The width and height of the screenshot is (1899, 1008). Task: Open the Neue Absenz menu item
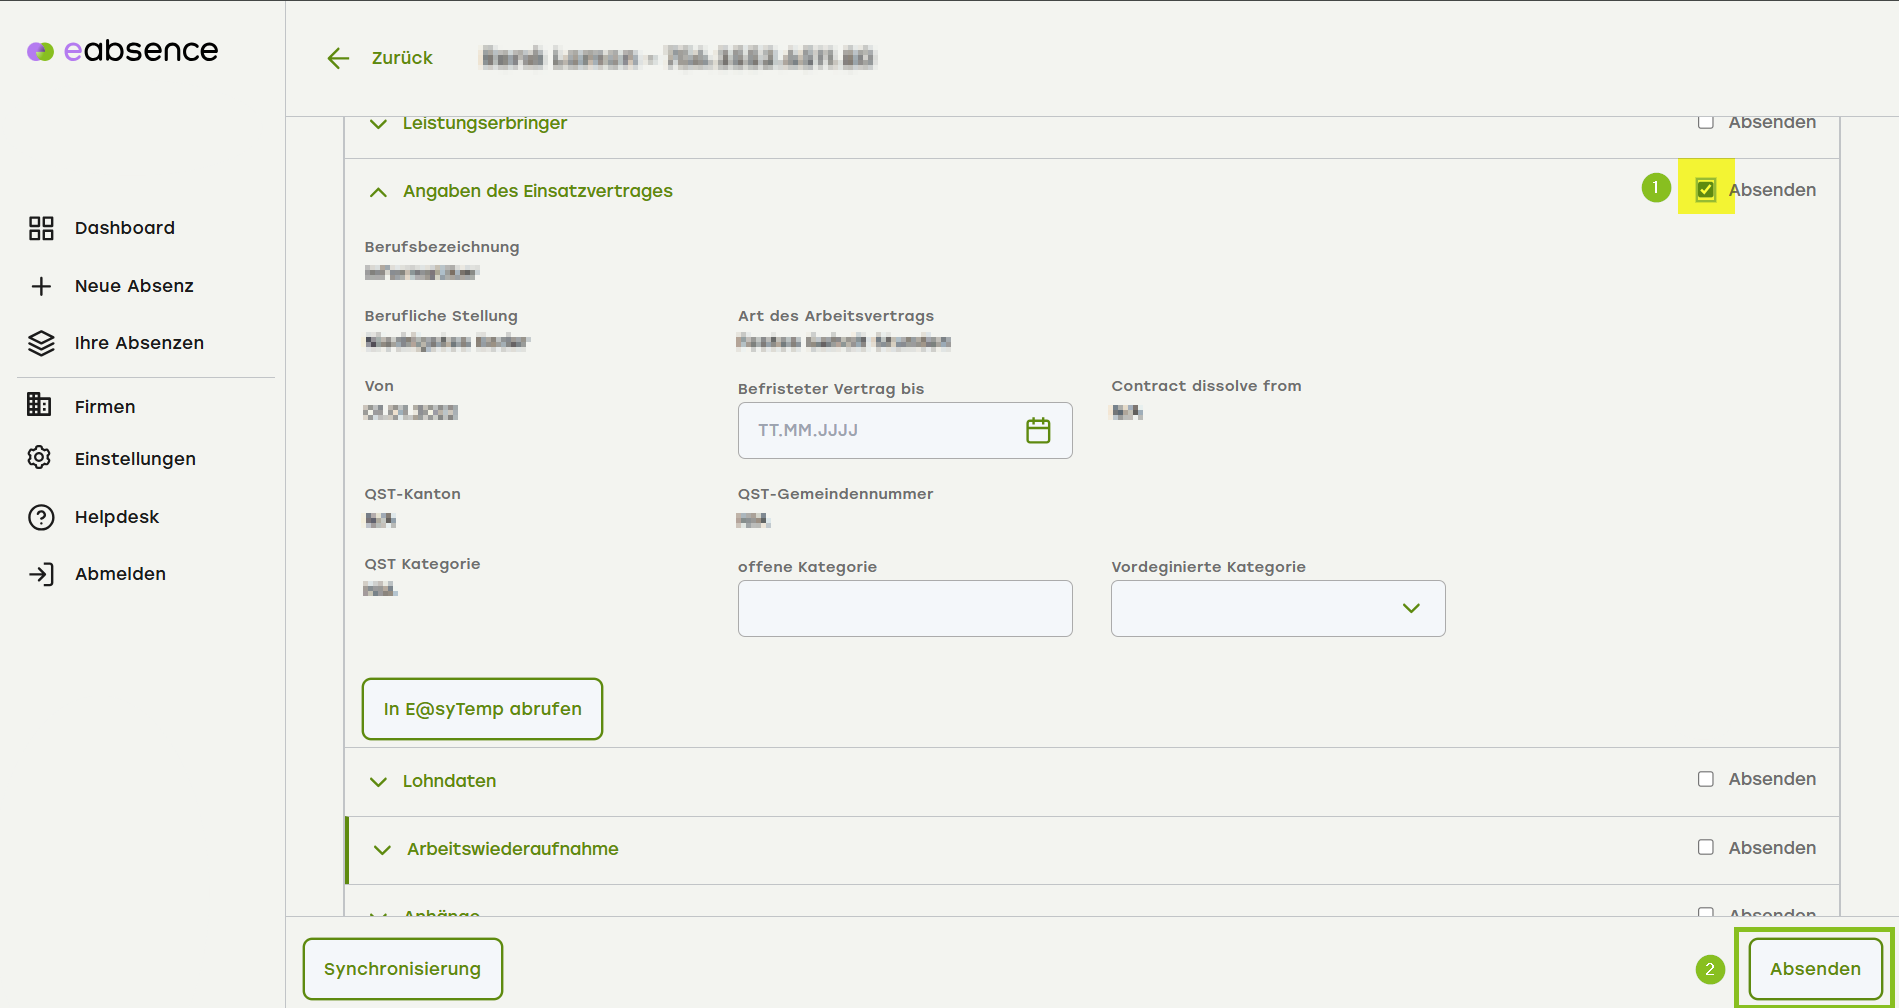(134, 286)
